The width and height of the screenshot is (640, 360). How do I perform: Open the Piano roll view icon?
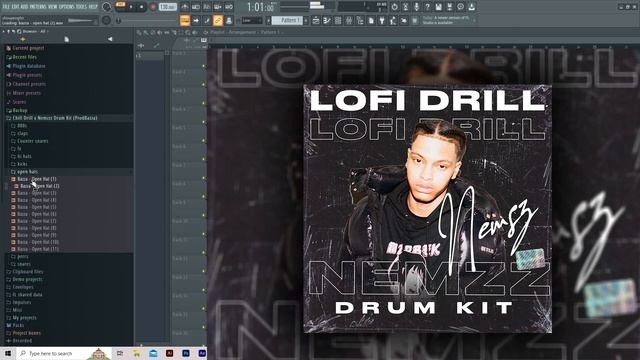[327, 20]
